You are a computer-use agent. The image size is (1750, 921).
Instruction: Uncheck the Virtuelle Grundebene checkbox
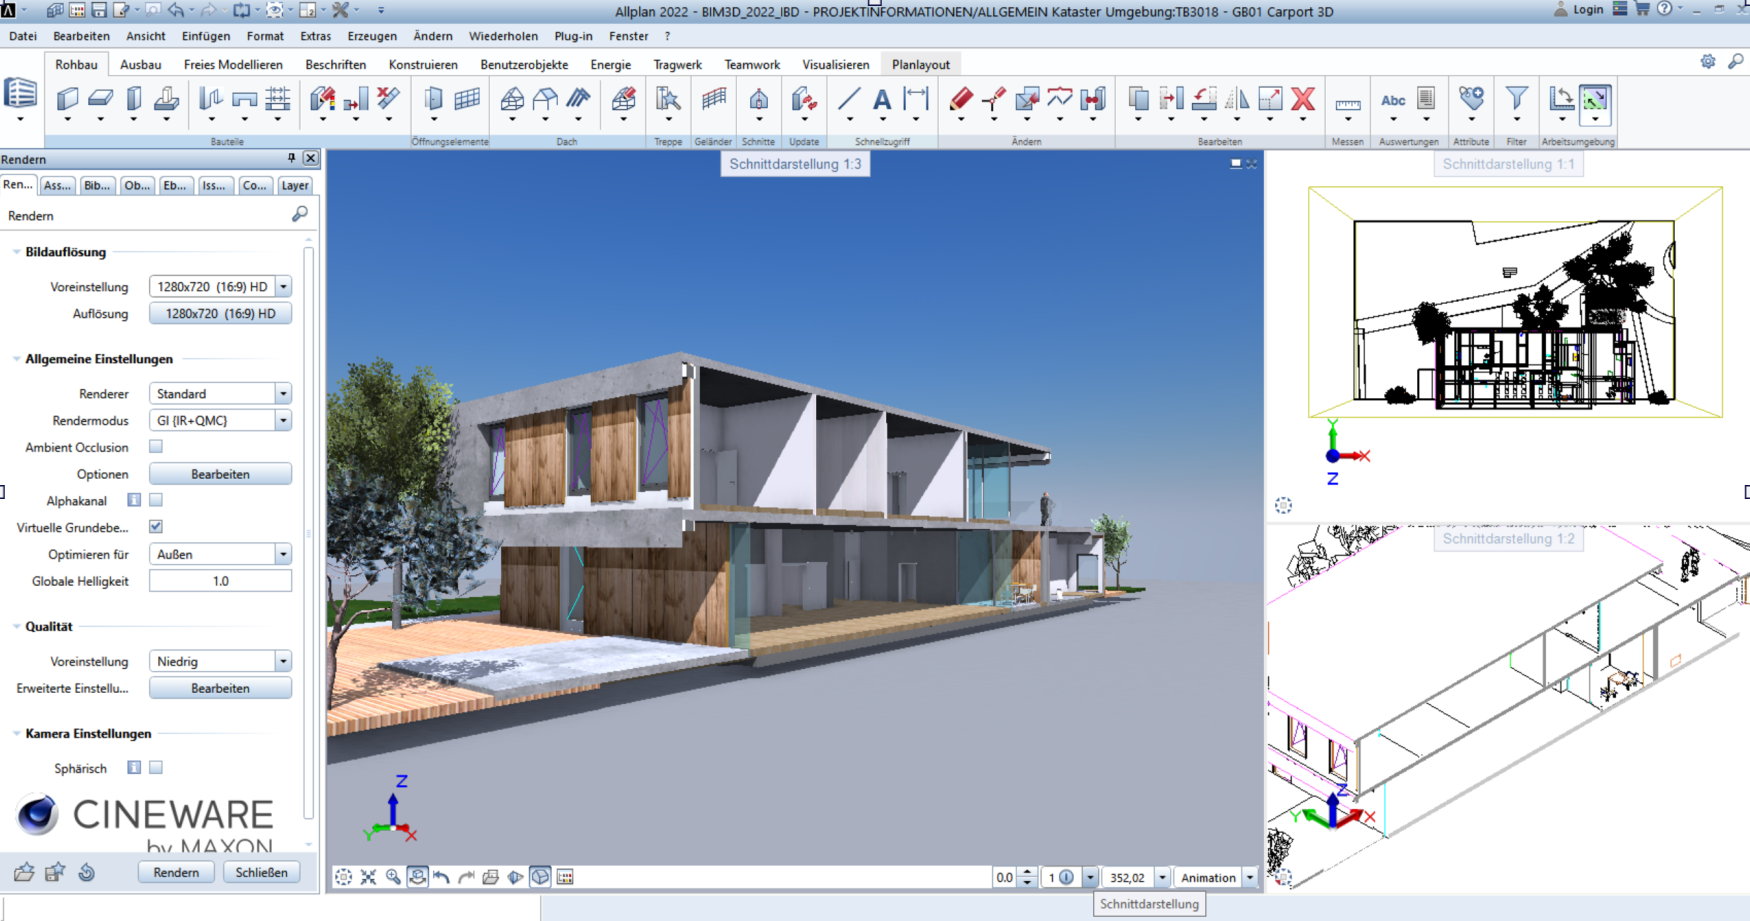click(156, 527)
